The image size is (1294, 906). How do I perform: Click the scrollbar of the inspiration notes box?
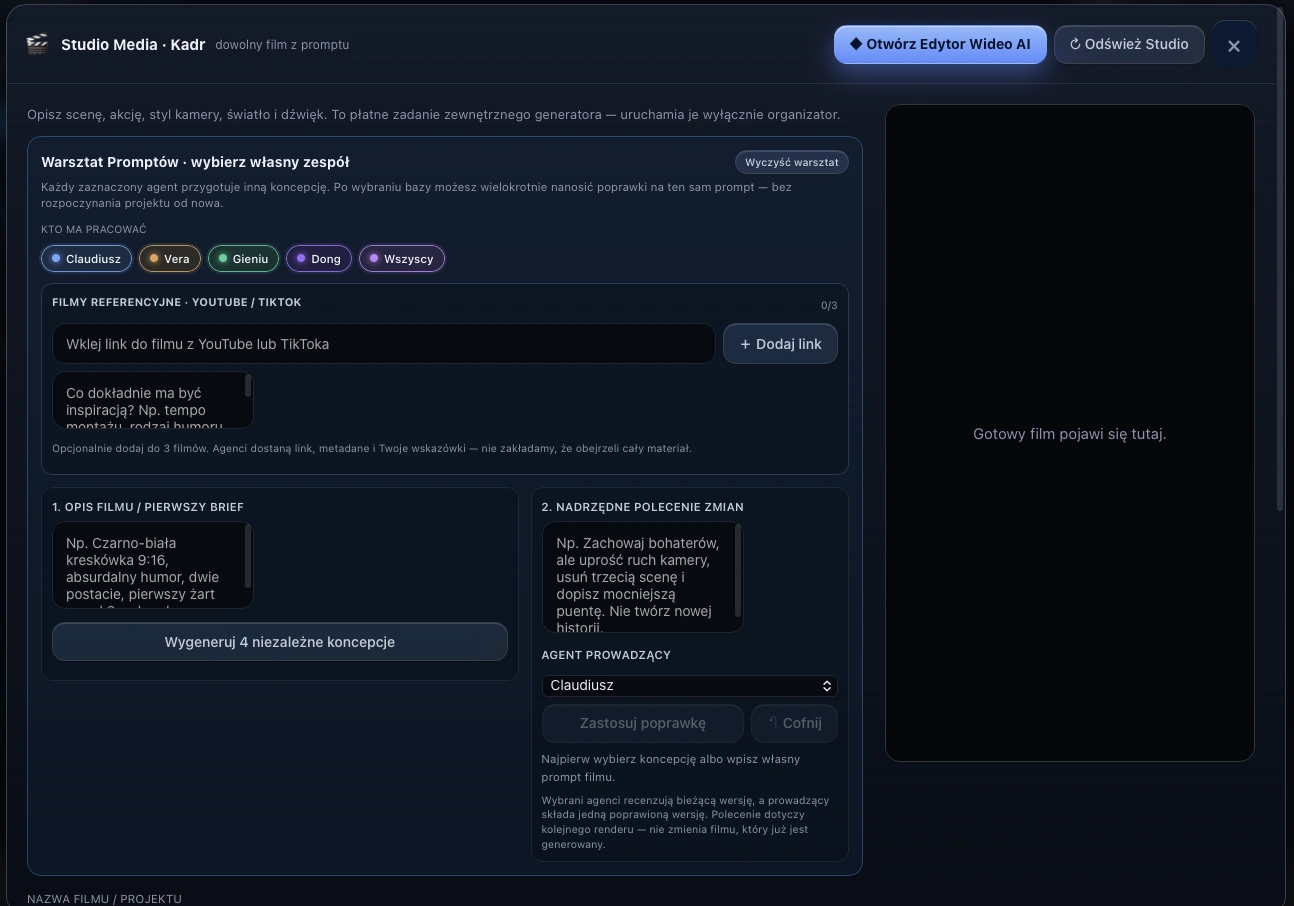click(x=248, y=387)
